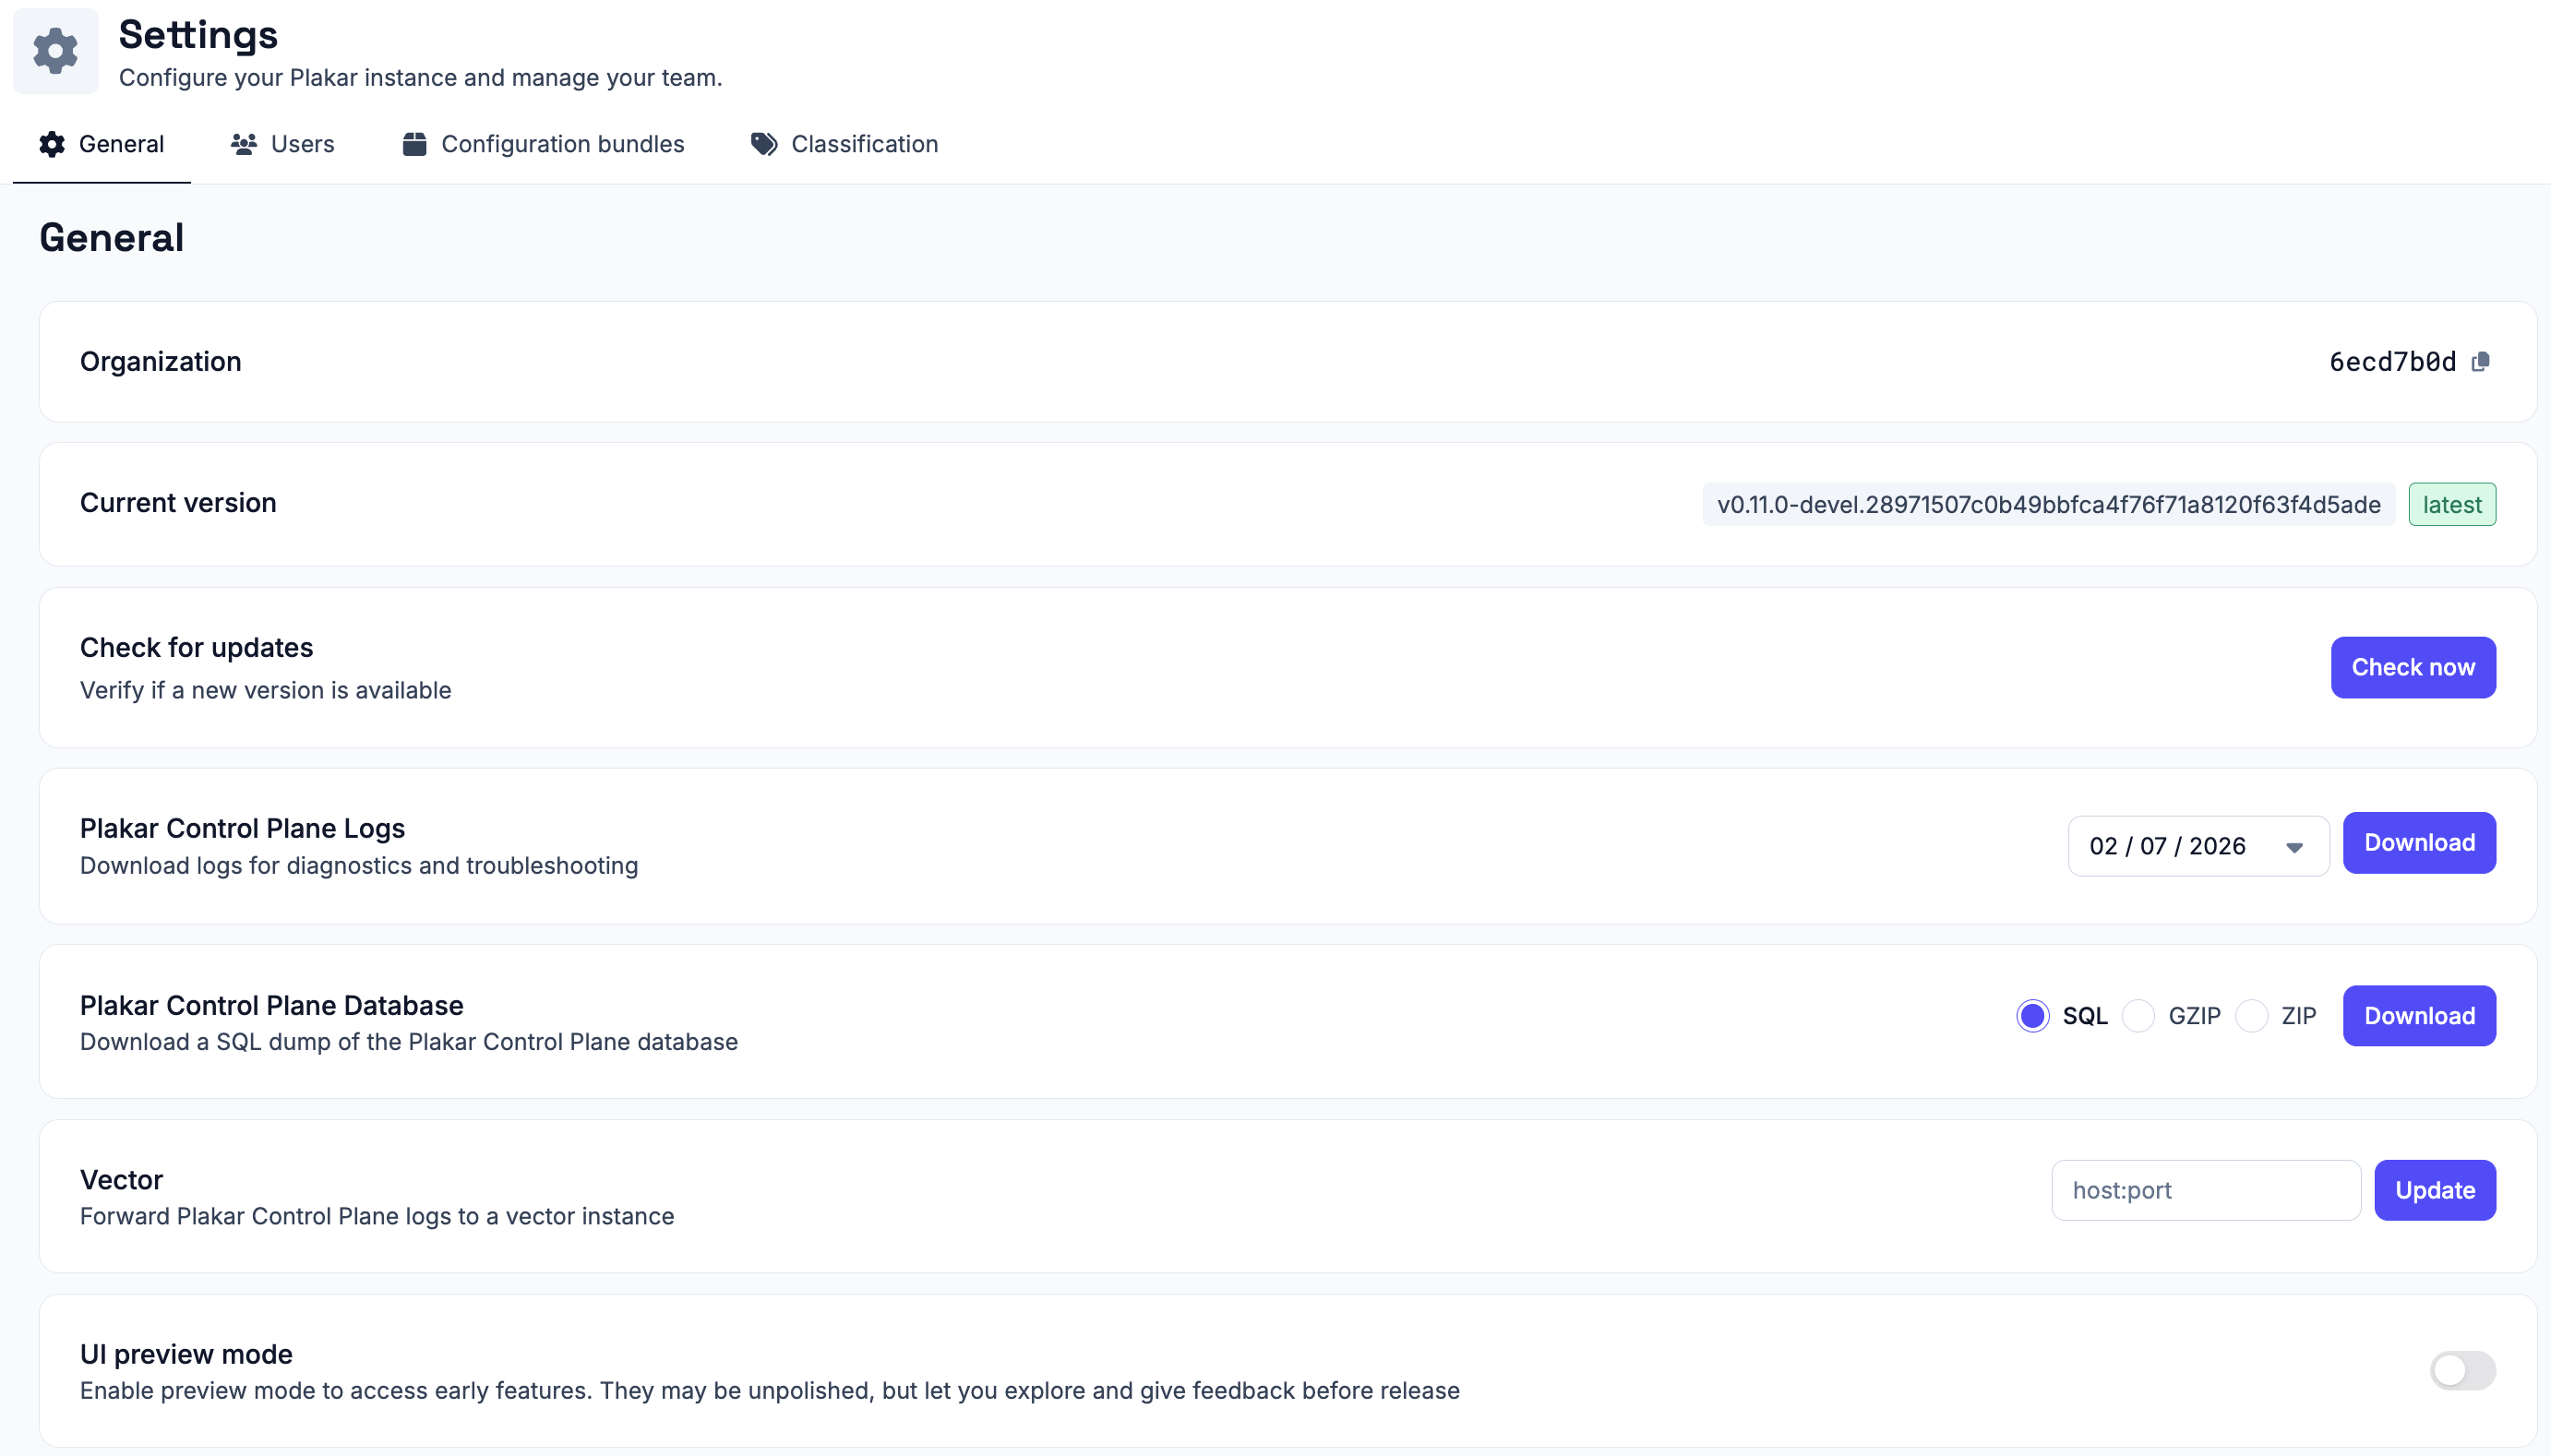Download the Plakar Control Plane Database dump
The height and width of the screenshot is (1456, 2551).
(x=2419, y=1016)
